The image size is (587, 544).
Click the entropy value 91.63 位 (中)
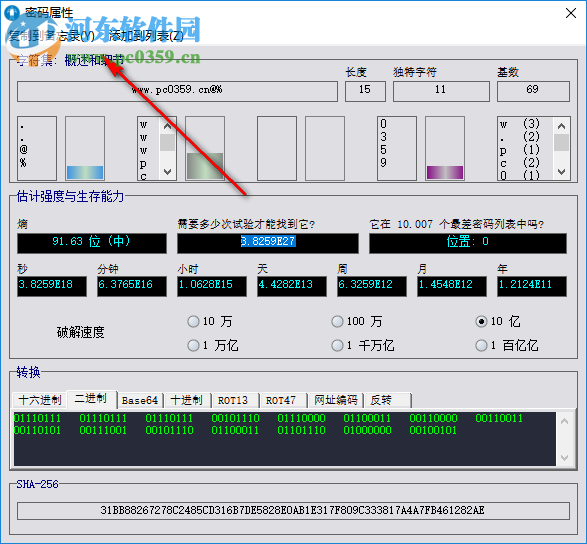(92, 243)
